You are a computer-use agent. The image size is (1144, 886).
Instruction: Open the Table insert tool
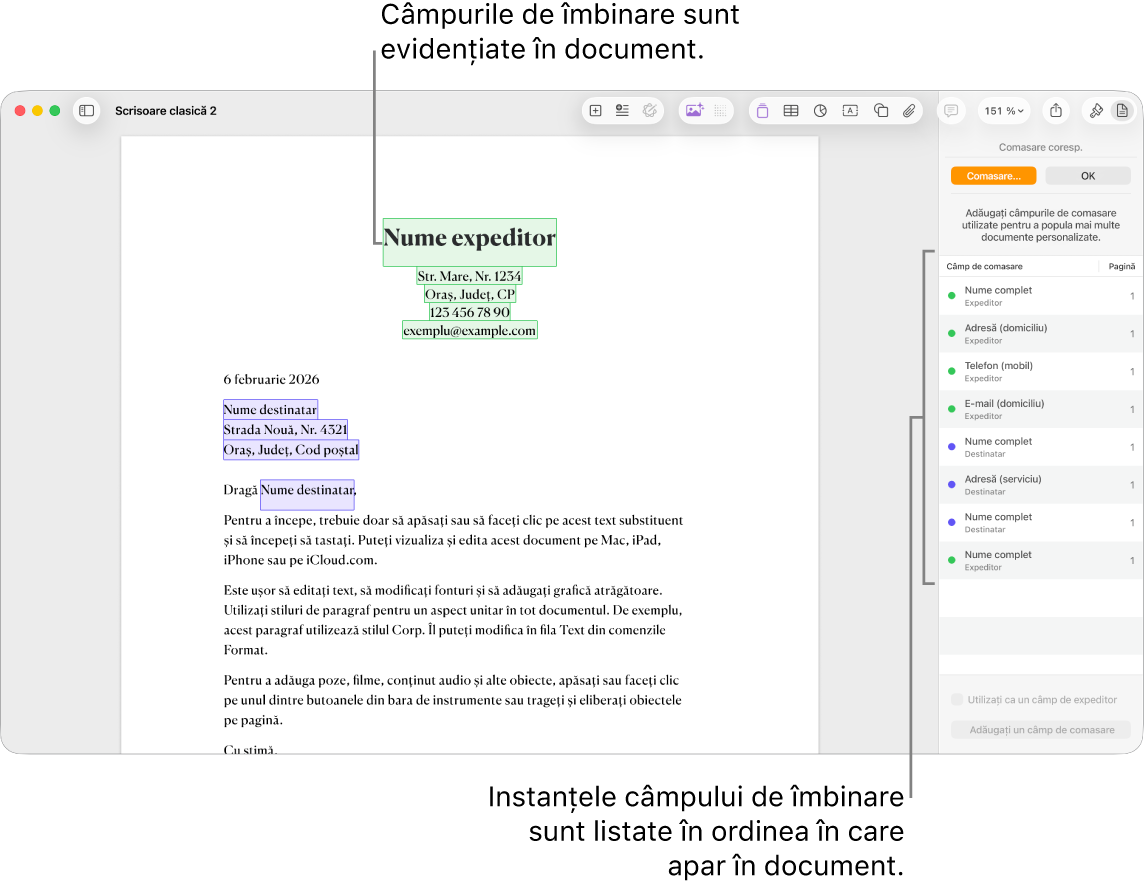[x=791, y=111]
